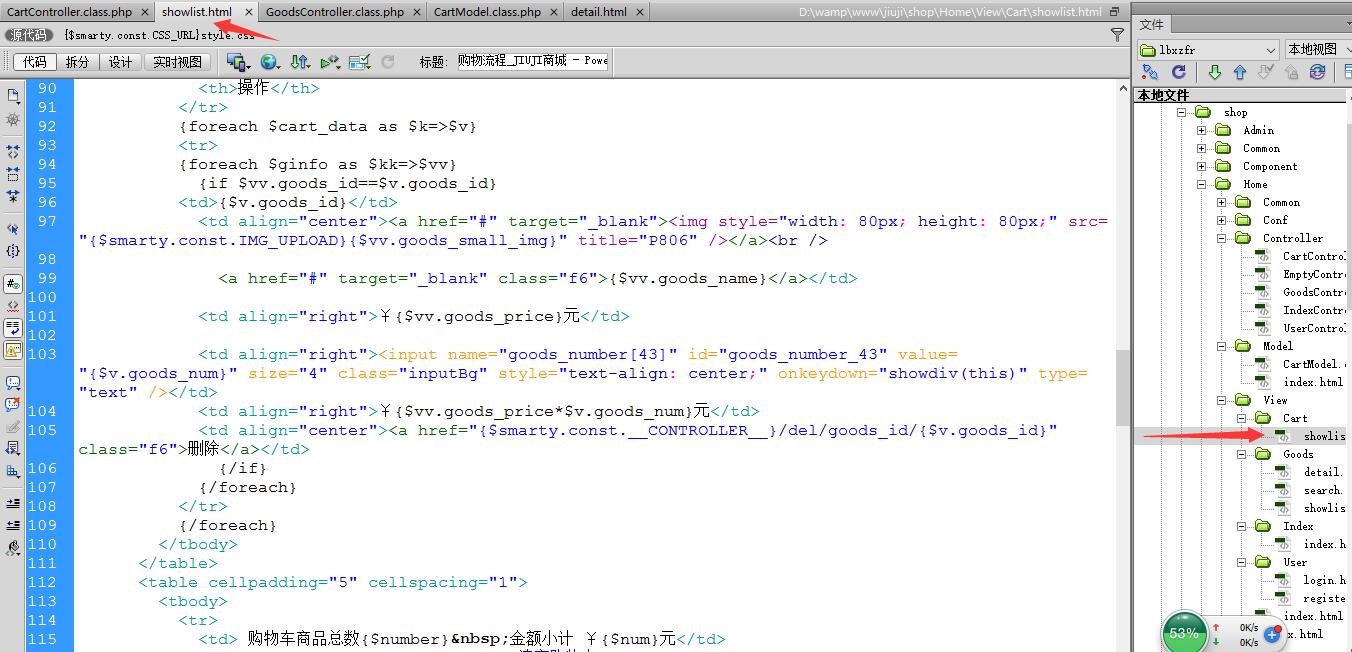The image size is (1352, 652).
Task: Open the 本地视图 view dropdown
Action: [x=1318, y=49]
